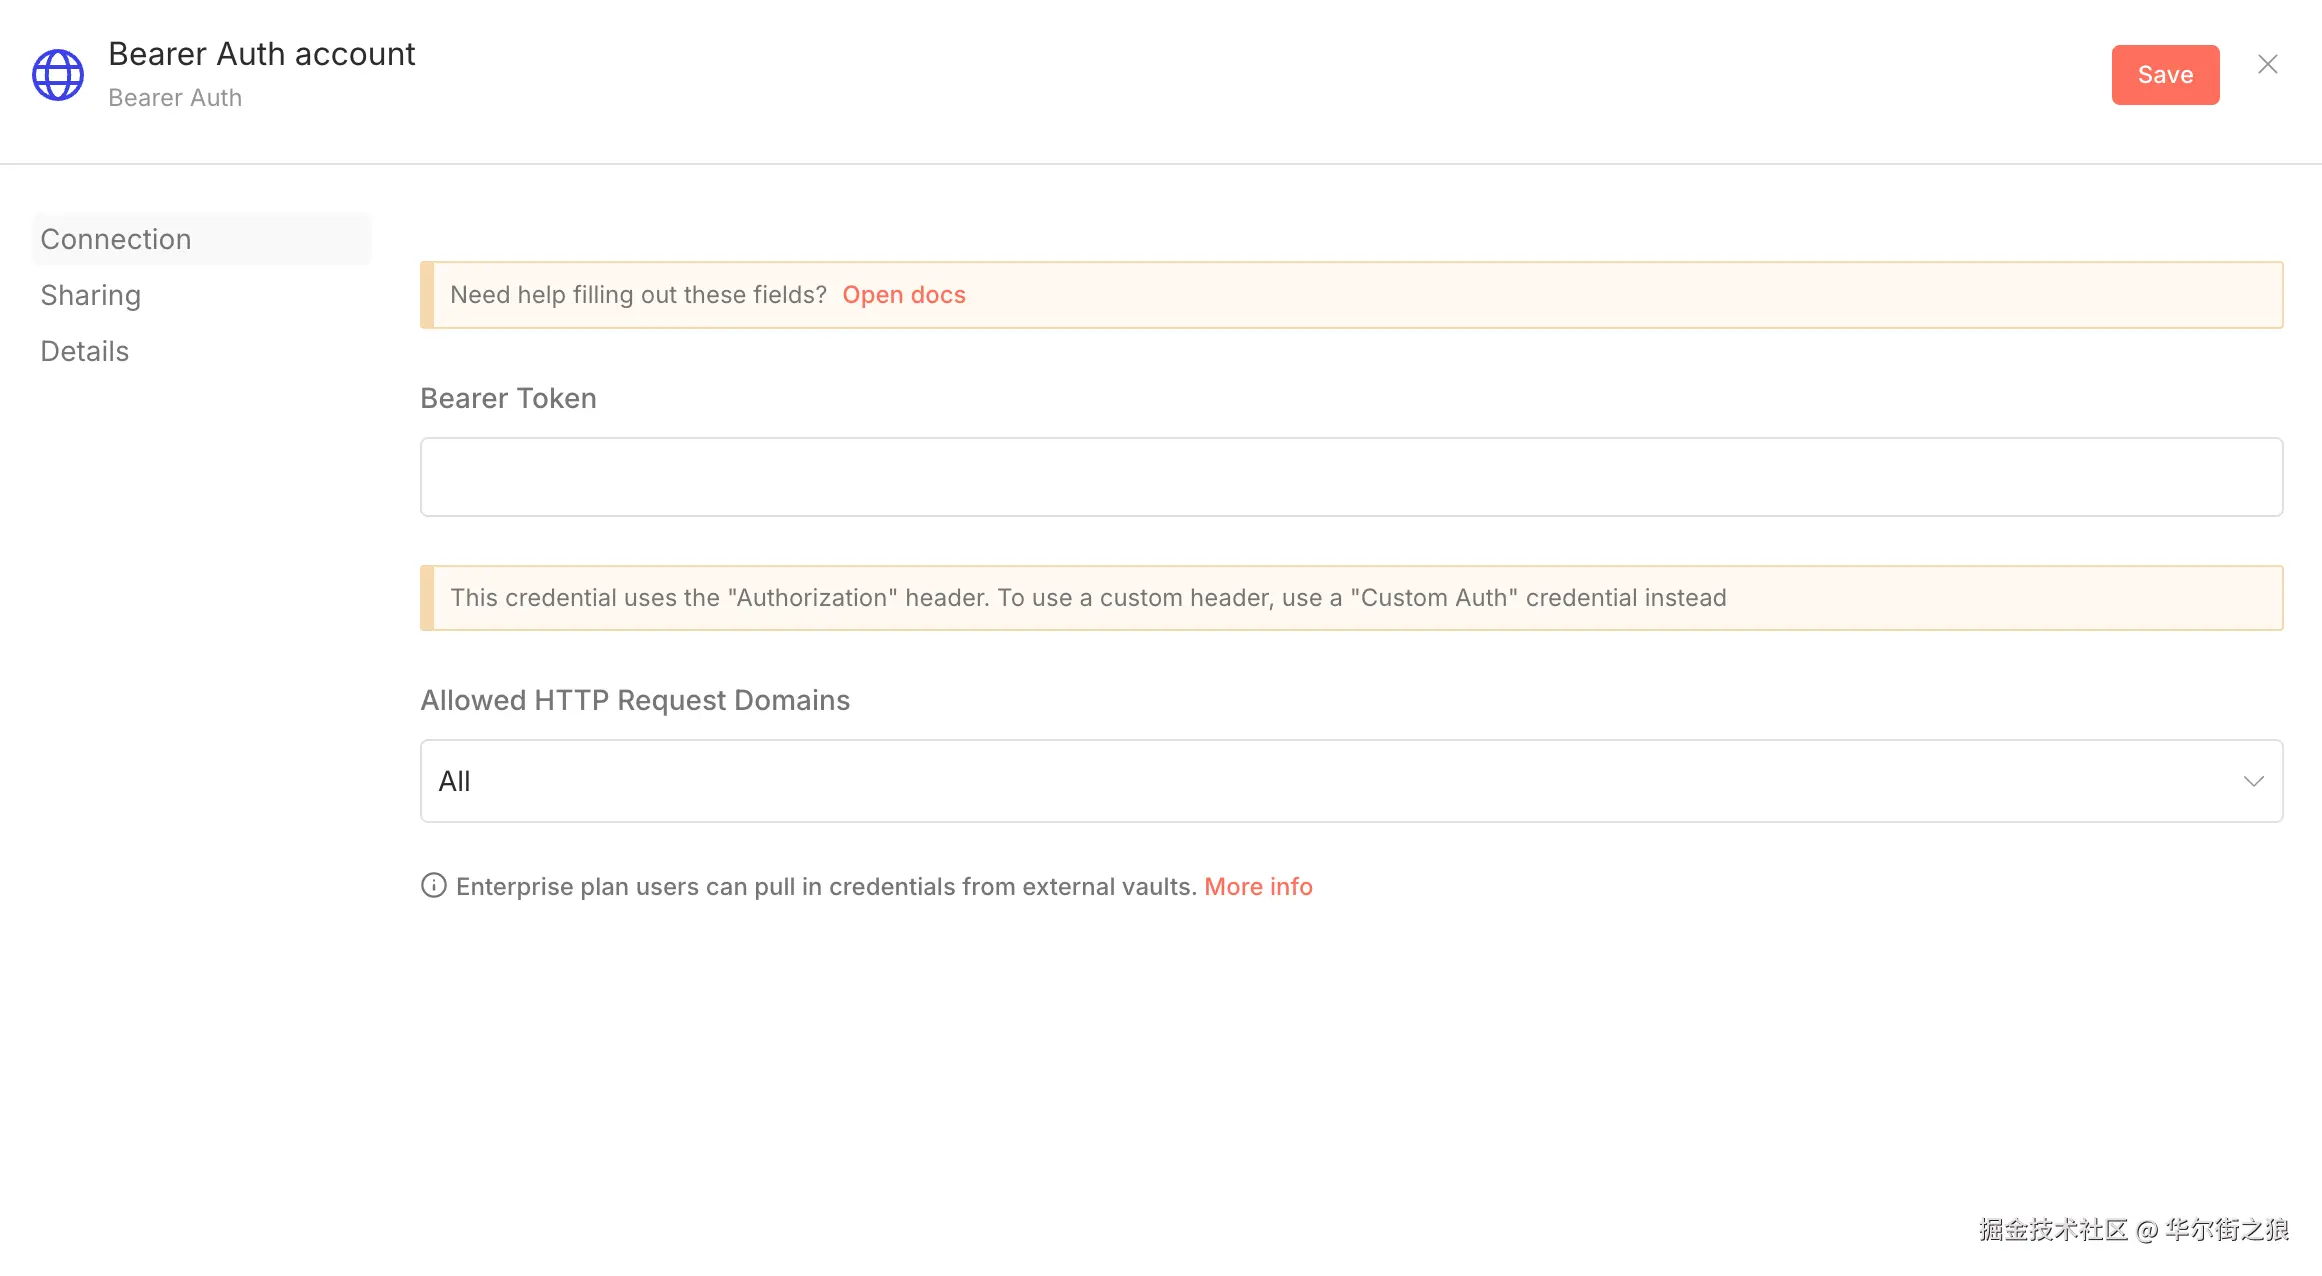Click the Allowed HTTP Request Domains label
Viewport: 2322px width, 1276px height.
[x=635, y=700]
